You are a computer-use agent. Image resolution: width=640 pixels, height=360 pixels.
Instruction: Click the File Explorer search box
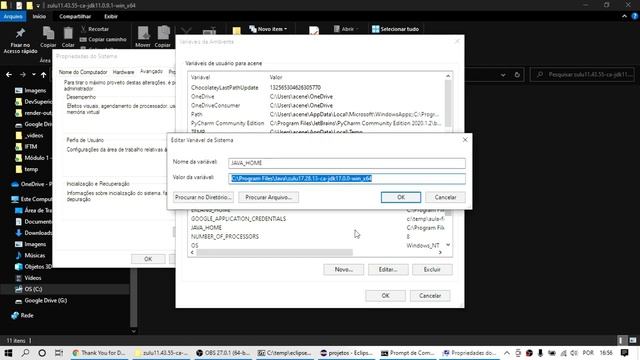point(582,75)
